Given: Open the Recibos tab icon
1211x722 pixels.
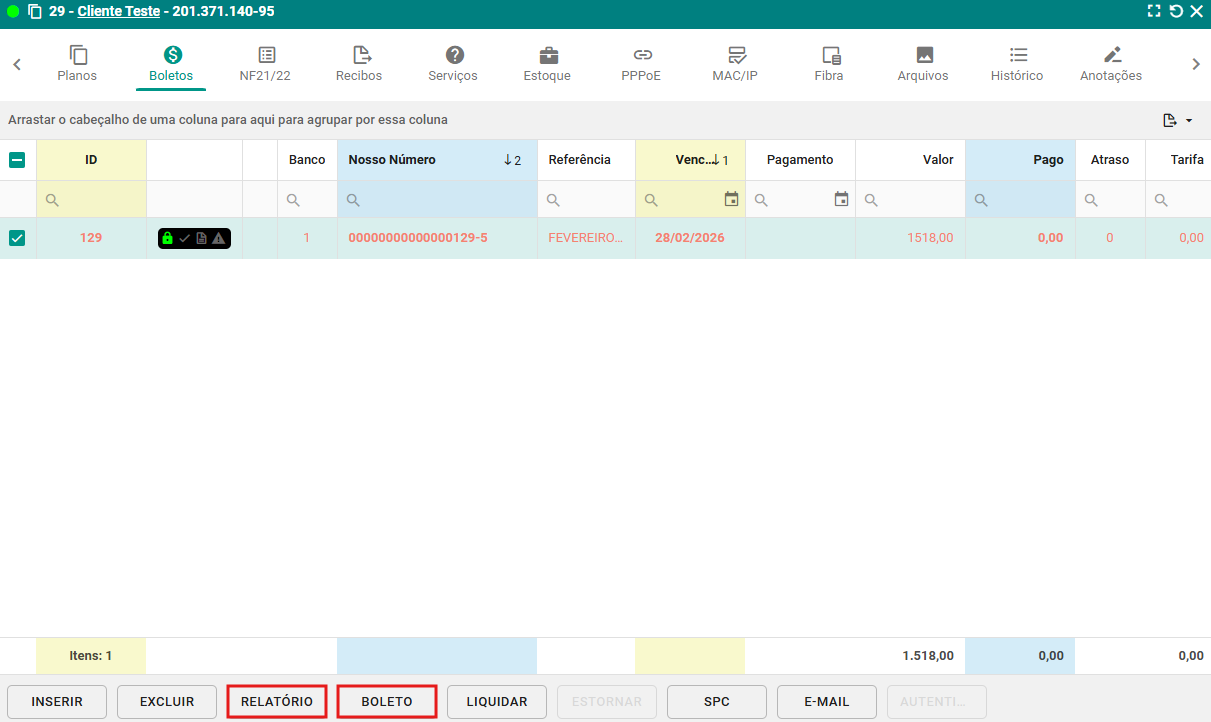Looking at the screenshot, I should (x=361, y=55).
